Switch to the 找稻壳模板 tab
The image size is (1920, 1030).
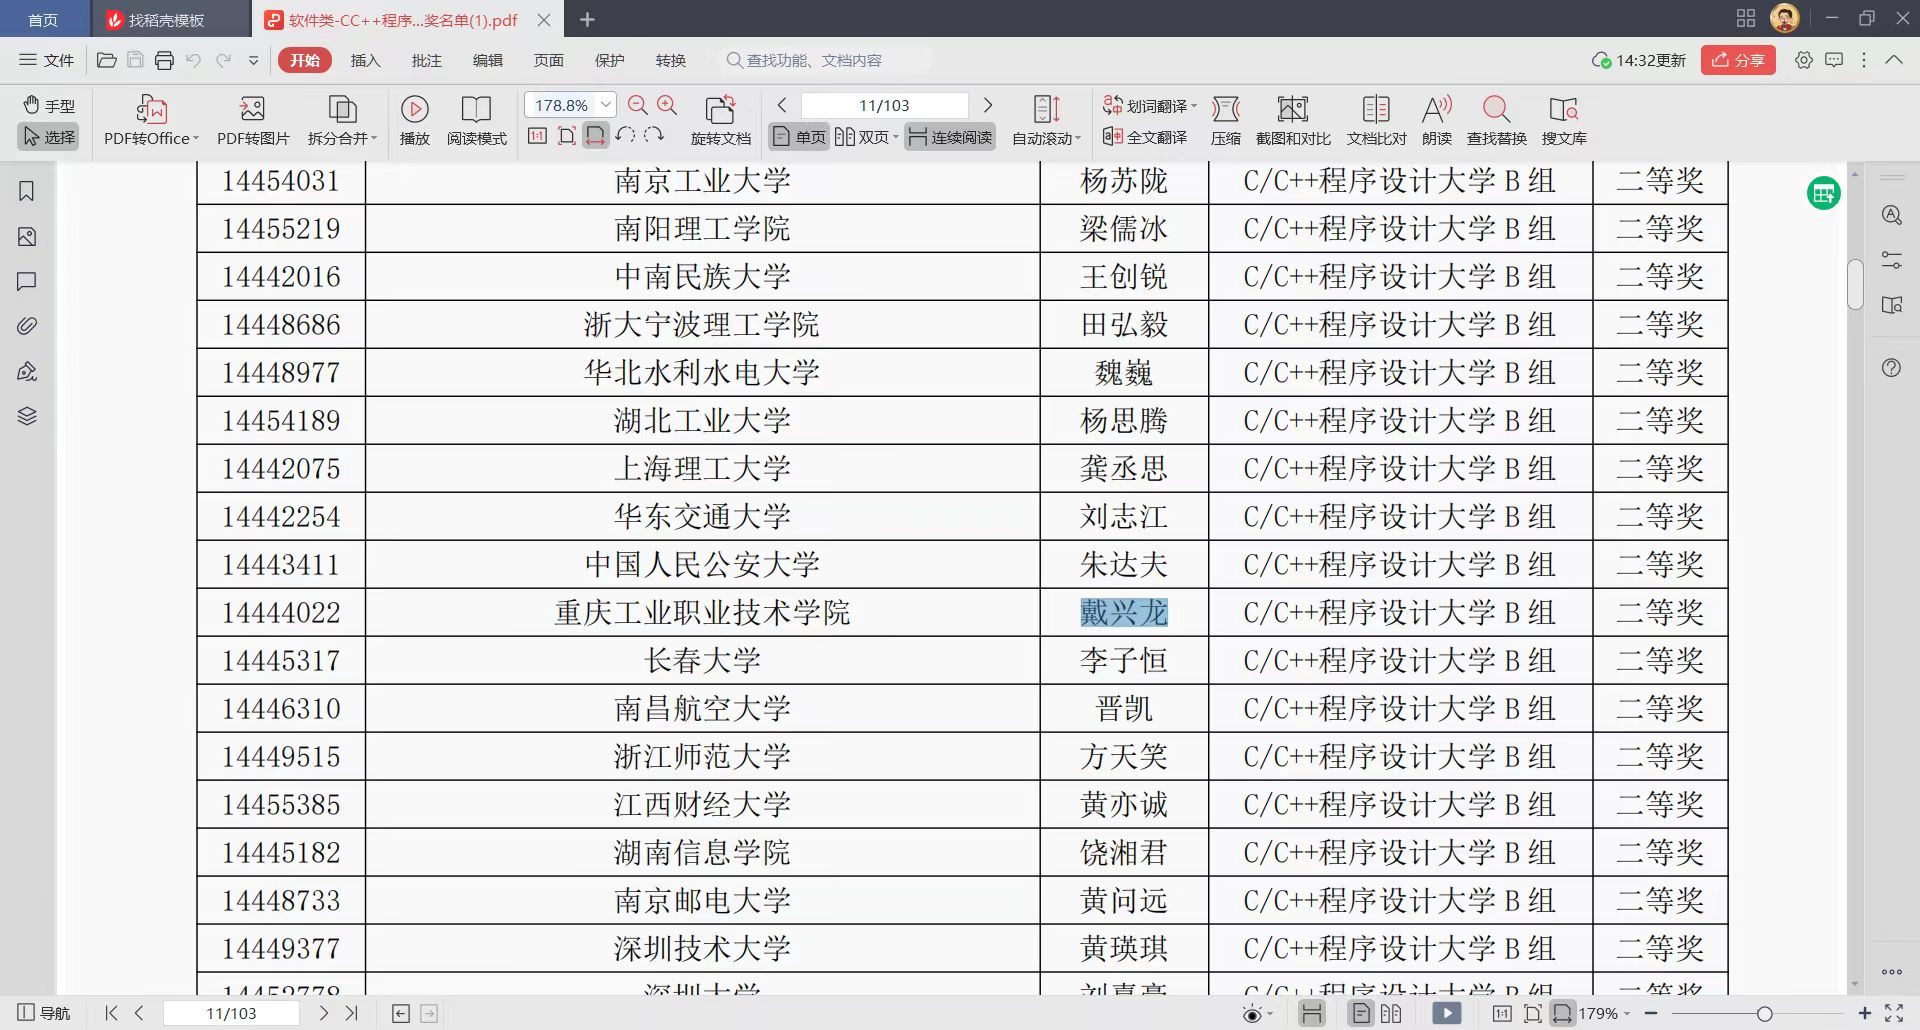tap(166, 20)
